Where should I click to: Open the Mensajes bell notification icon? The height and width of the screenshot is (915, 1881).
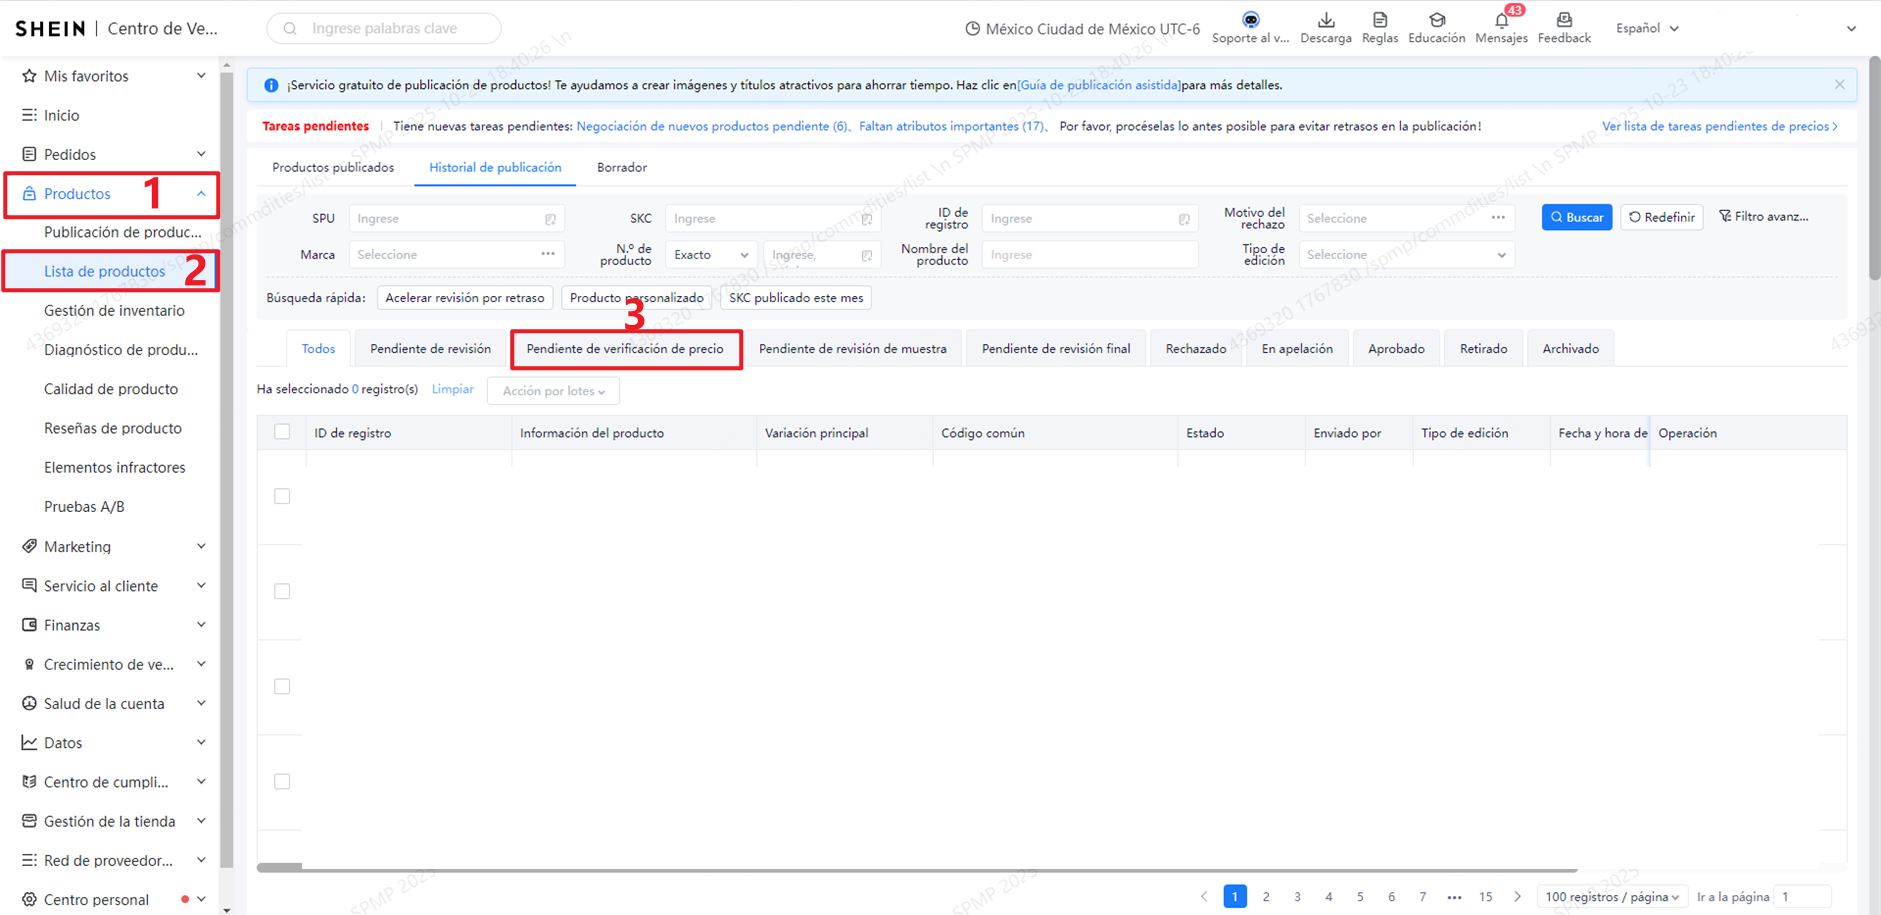[1501, 21]
